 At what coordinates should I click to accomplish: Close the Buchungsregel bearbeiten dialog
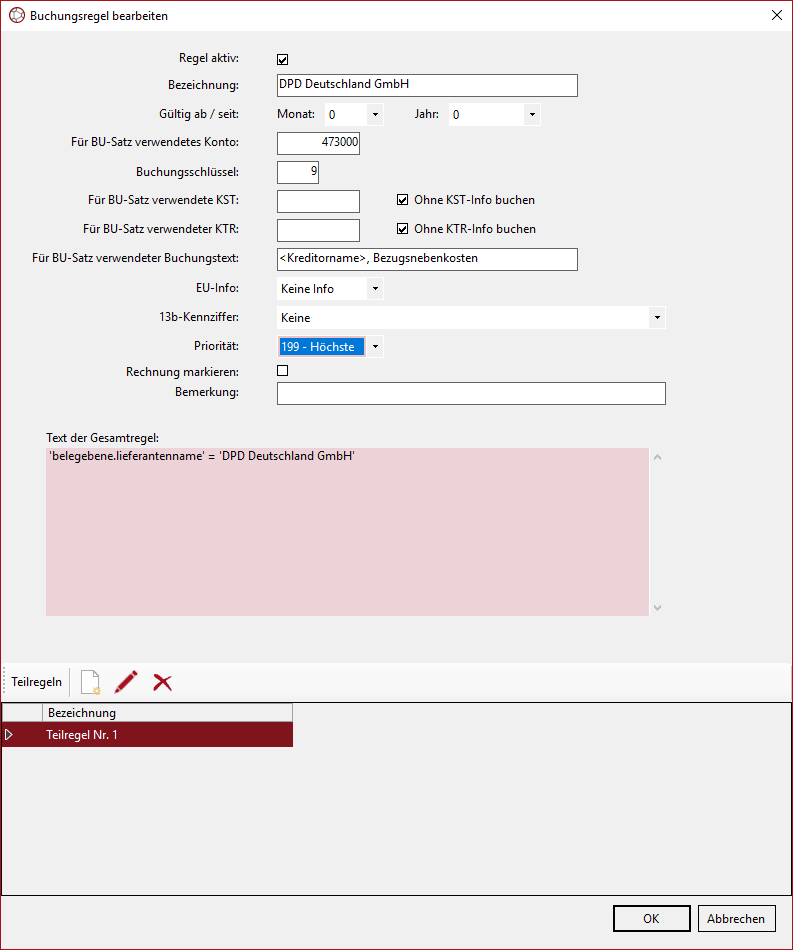(776, 16)
